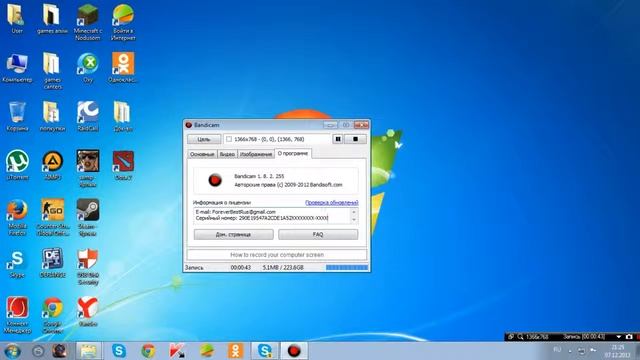The image size is (640, 360).
Task: Open Одноклассники icon in taskbar
Action: (x=236, y=351)
